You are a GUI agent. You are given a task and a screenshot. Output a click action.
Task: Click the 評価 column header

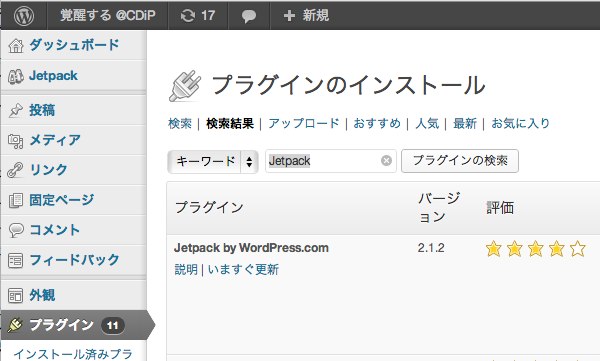500,208
